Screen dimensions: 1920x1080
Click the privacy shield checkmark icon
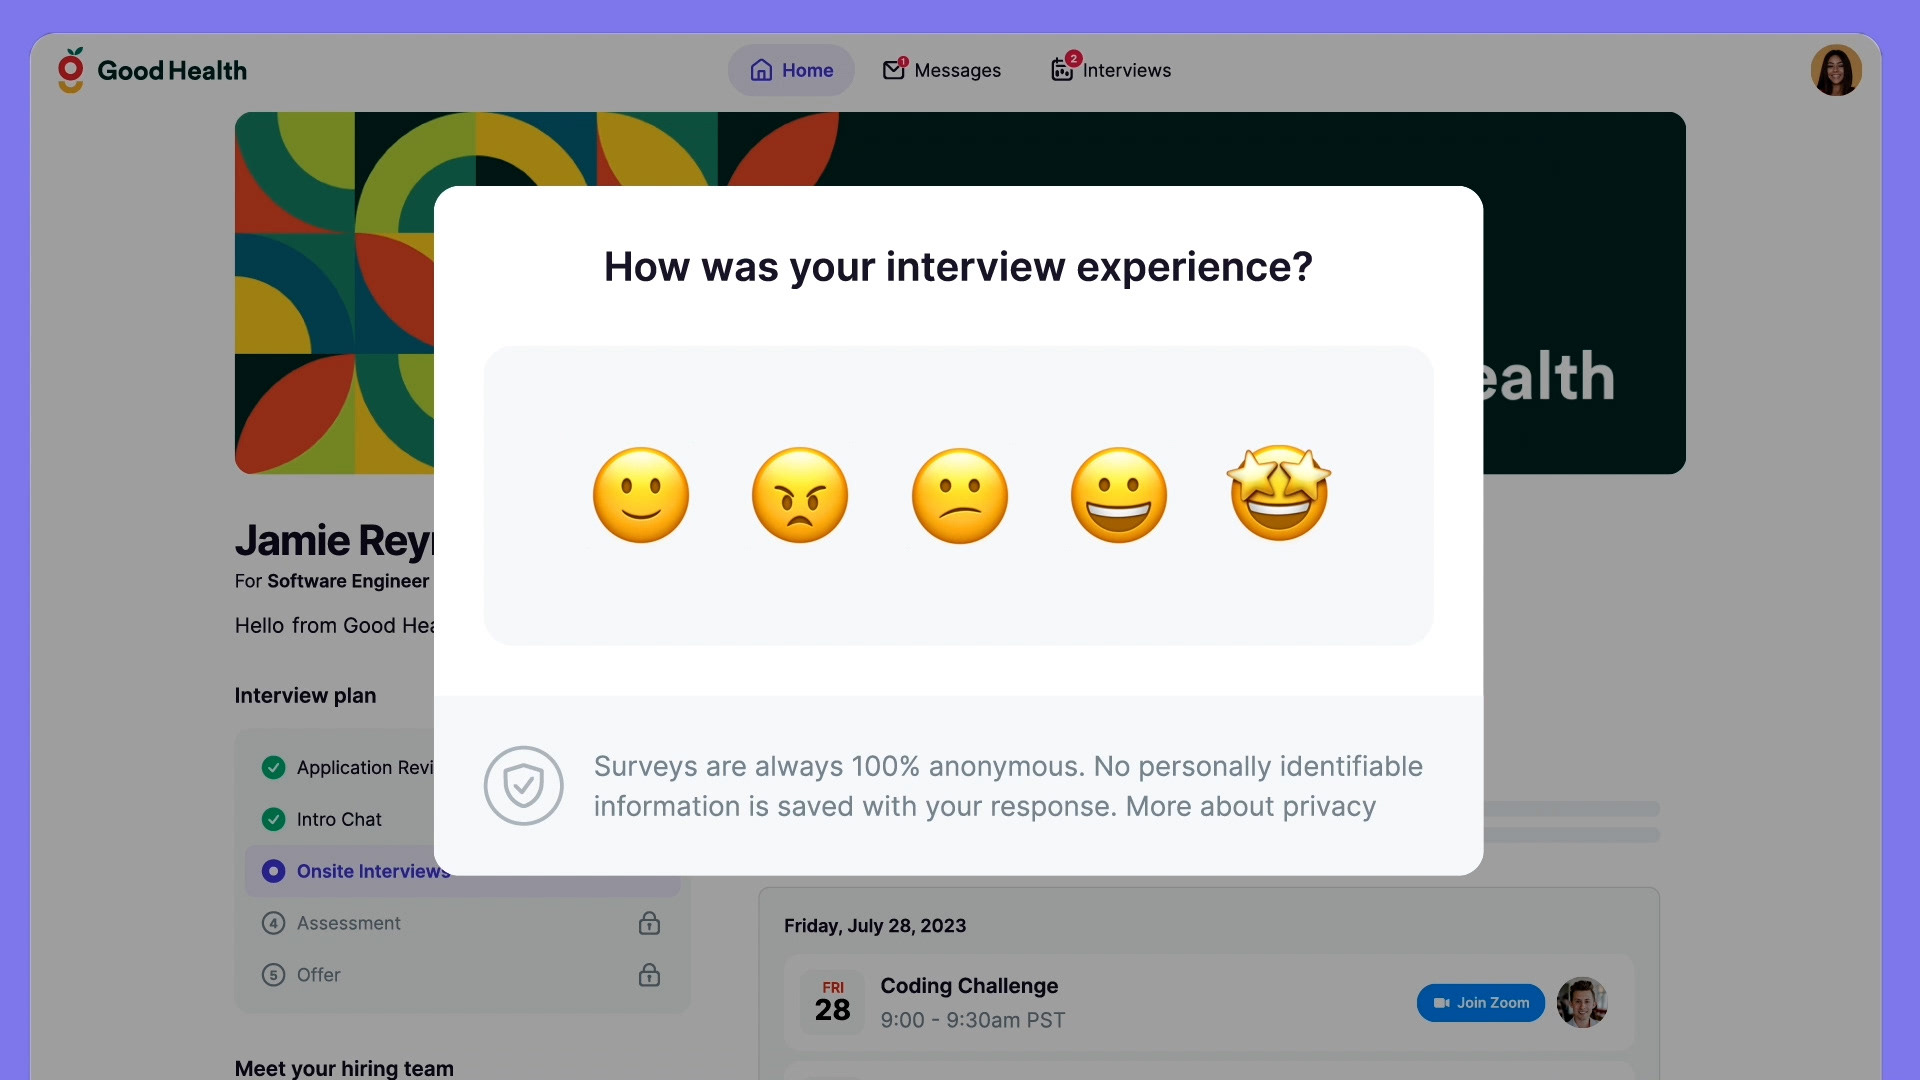(x=523, y=786)
